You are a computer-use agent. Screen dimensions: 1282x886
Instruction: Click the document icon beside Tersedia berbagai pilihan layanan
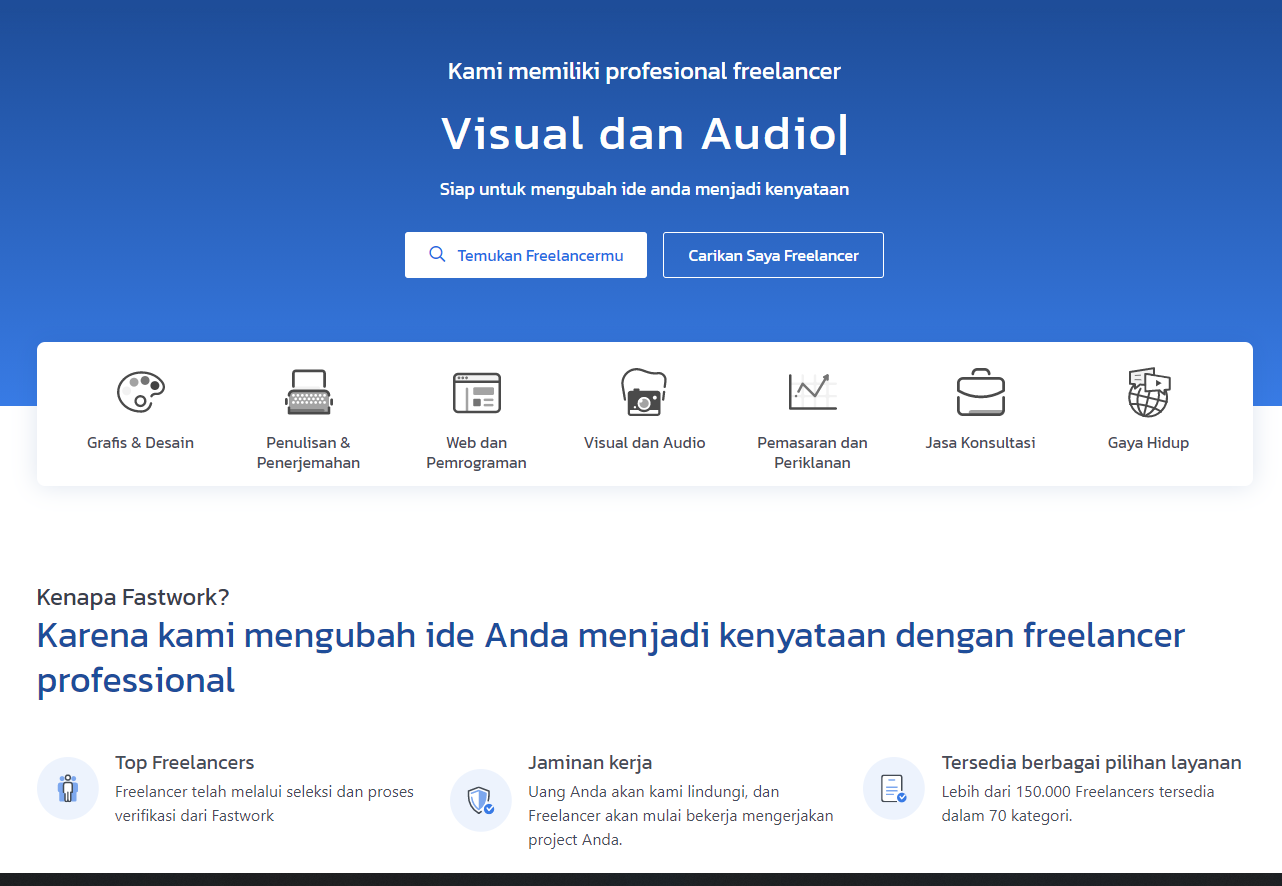(894, 788)
